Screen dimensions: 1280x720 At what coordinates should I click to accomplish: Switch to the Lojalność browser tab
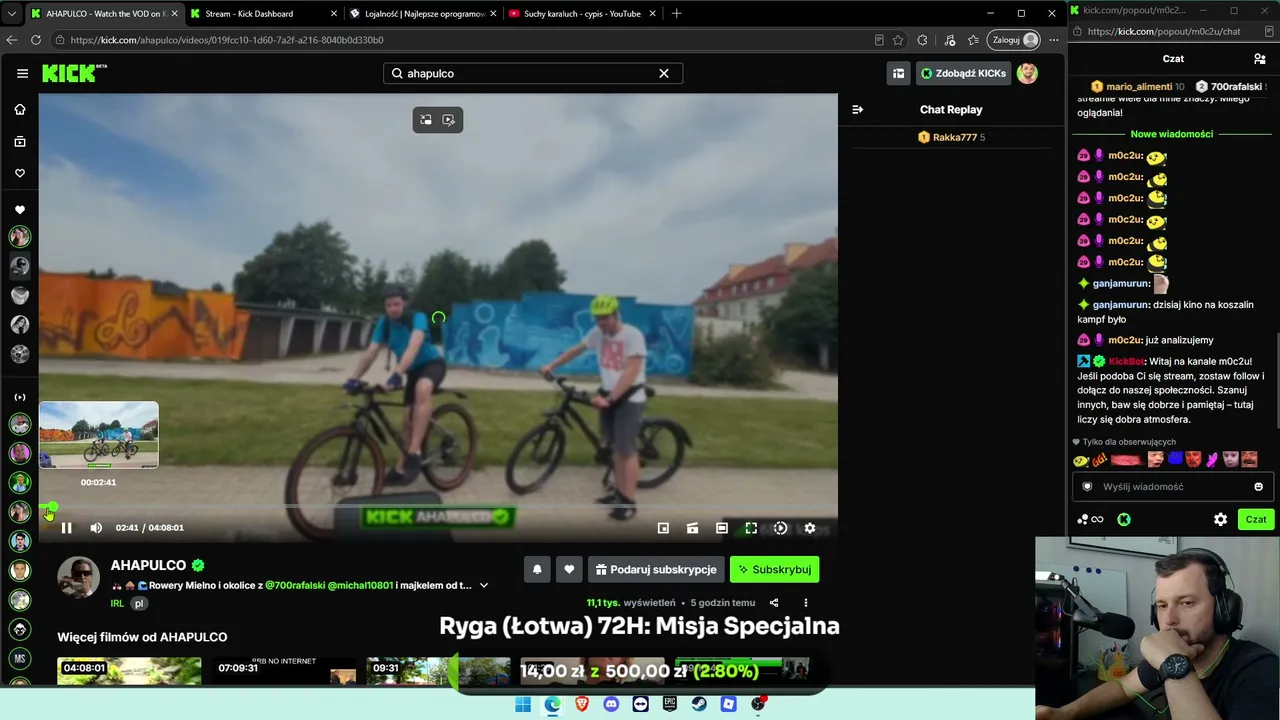click(x=423, y=14)
